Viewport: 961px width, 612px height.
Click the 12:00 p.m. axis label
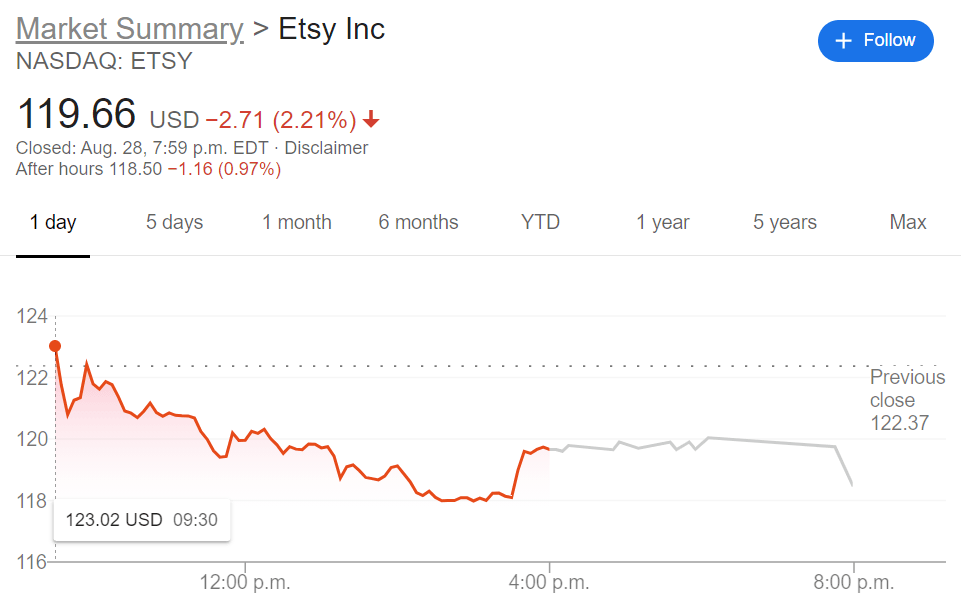click(246, 581)
